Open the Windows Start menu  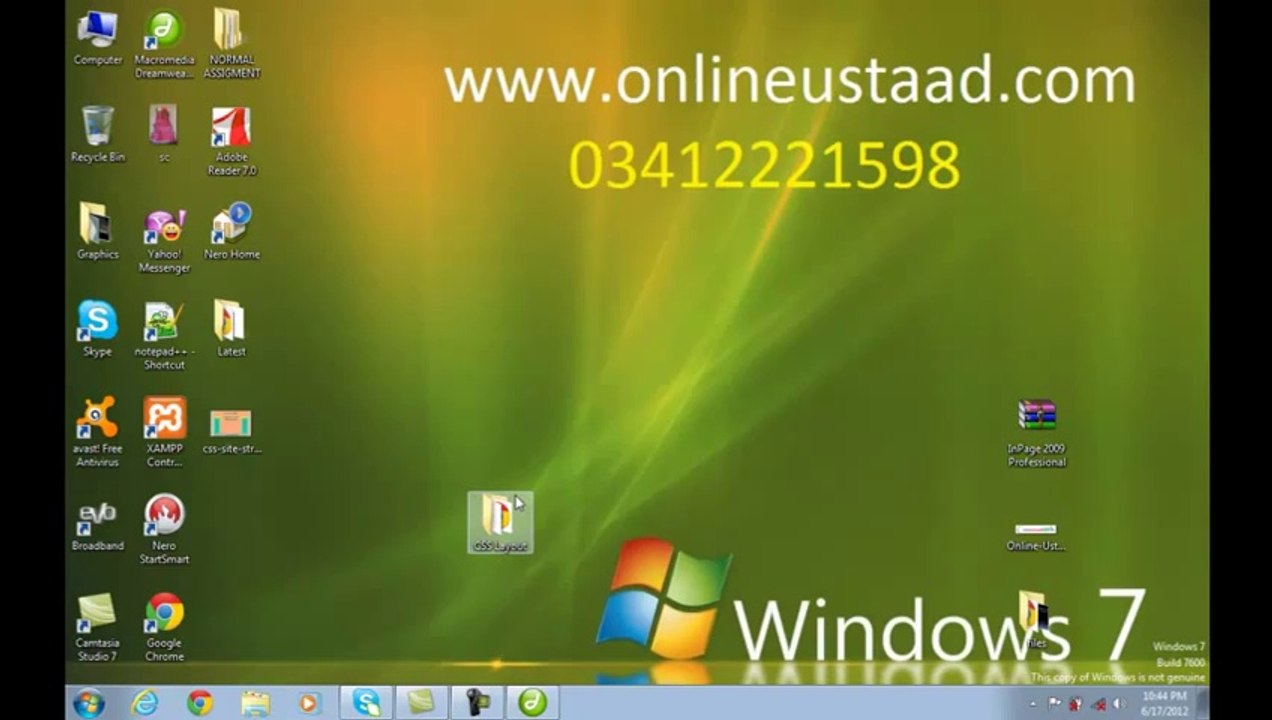[x=88, y=703]
